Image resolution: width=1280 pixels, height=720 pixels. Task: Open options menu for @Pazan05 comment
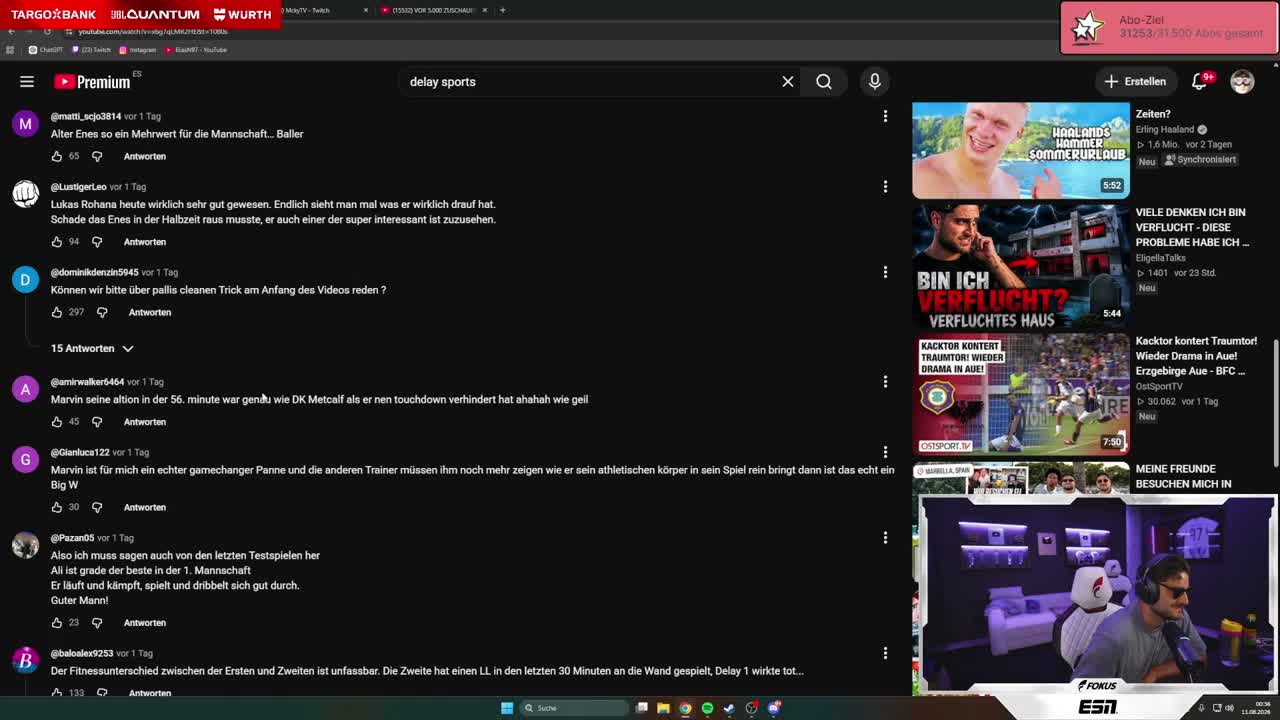(x=885, y=537)
